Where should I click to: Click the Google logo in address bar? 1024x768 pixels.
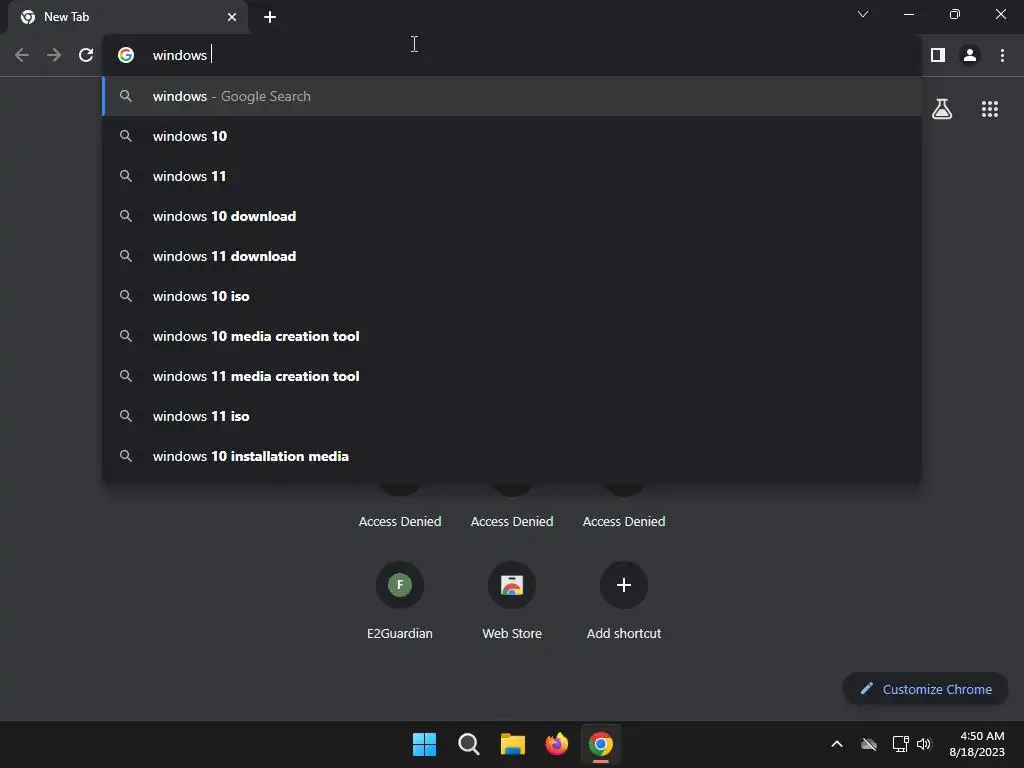(x=126, y=55)
